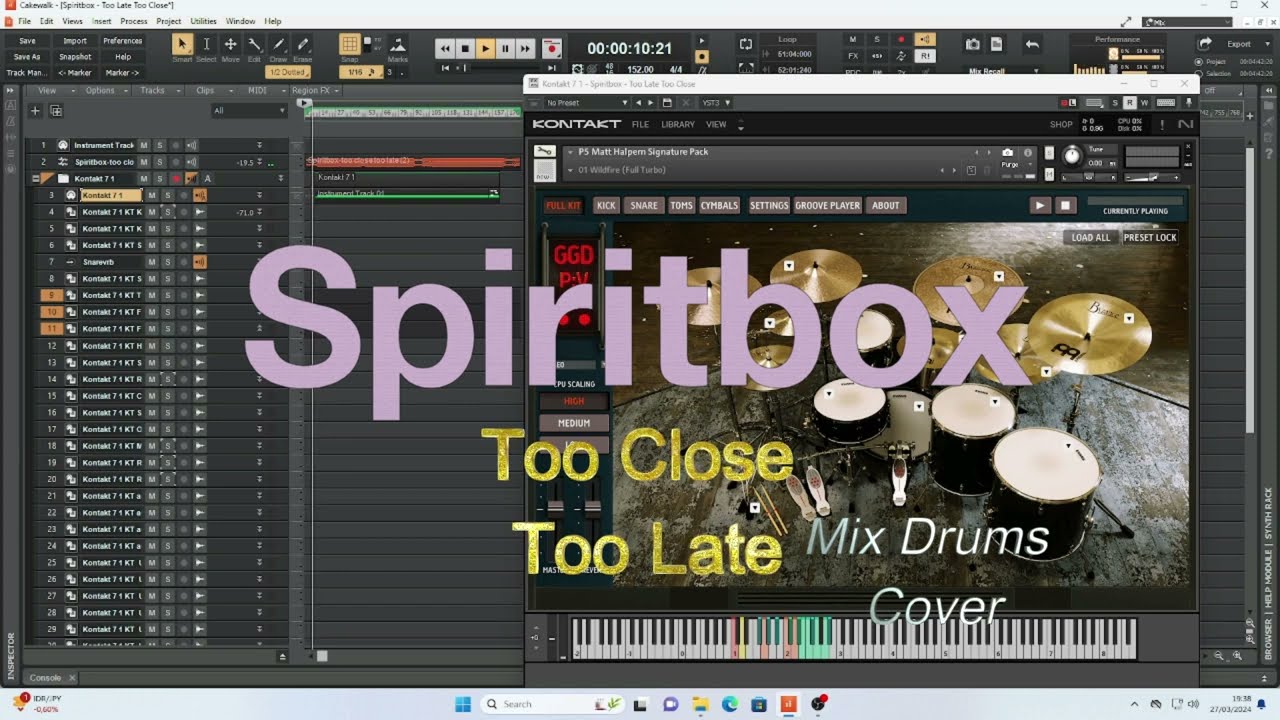The width and height of the screenshot is (1280, 720).
Task: Open the Kontakt snapshot camera icon
Action: point(1008,153)
